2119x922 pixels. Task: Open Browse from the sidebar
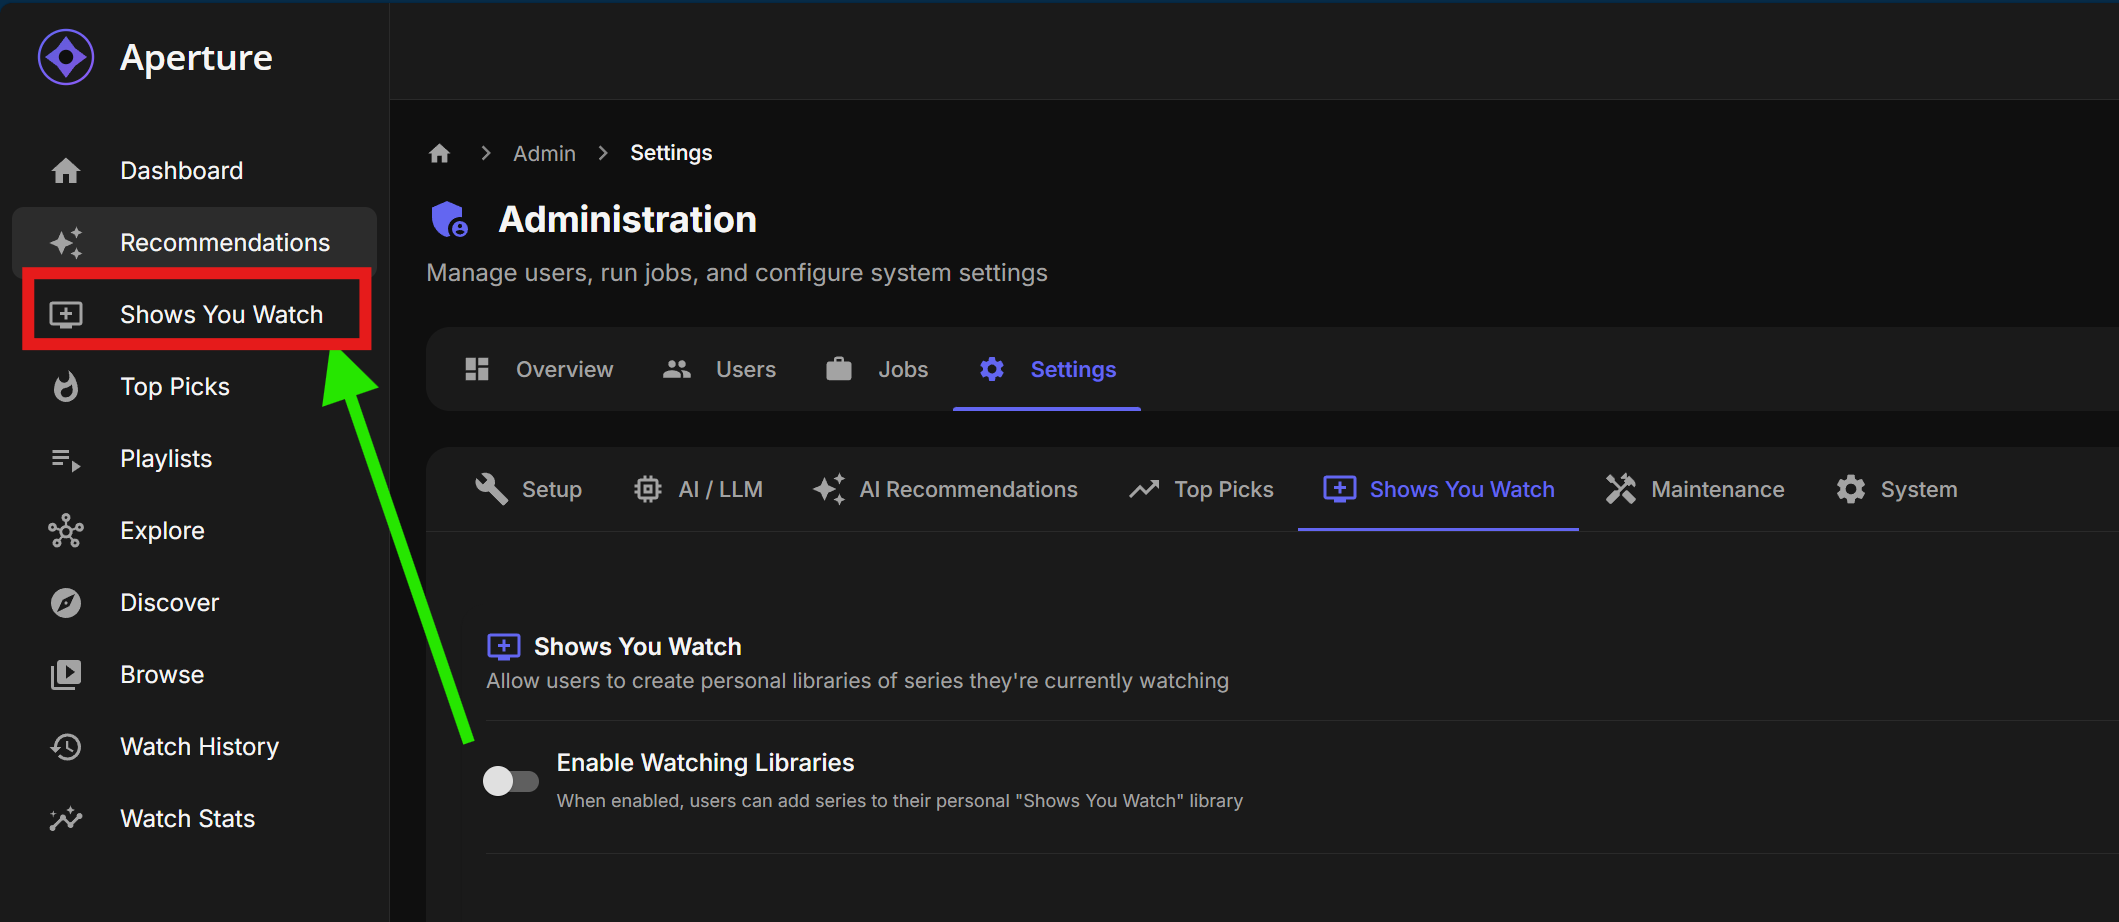[x=162, y=675]
